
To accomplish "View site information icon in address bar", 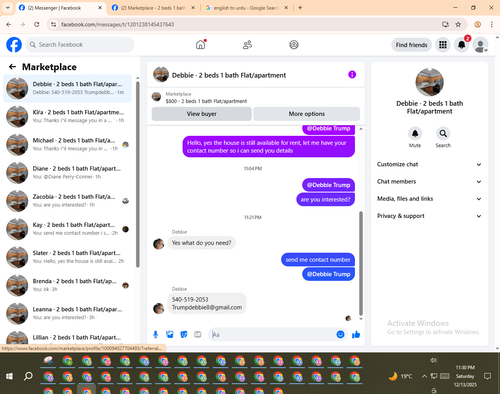I will [x=53, y=24].
